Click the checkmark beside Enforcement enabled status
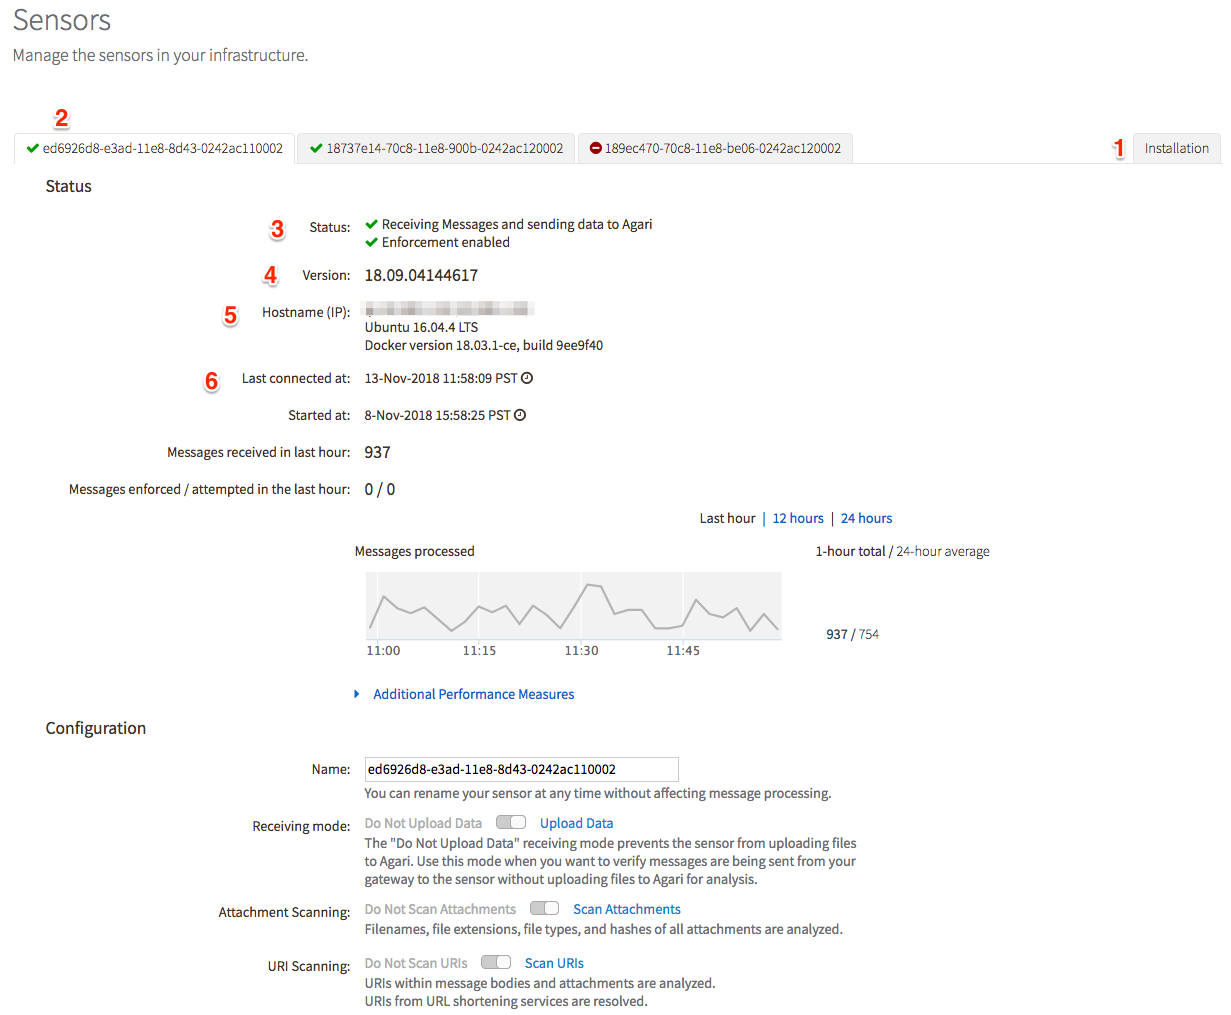The image size is (1231, 1015). coord(370,242)
